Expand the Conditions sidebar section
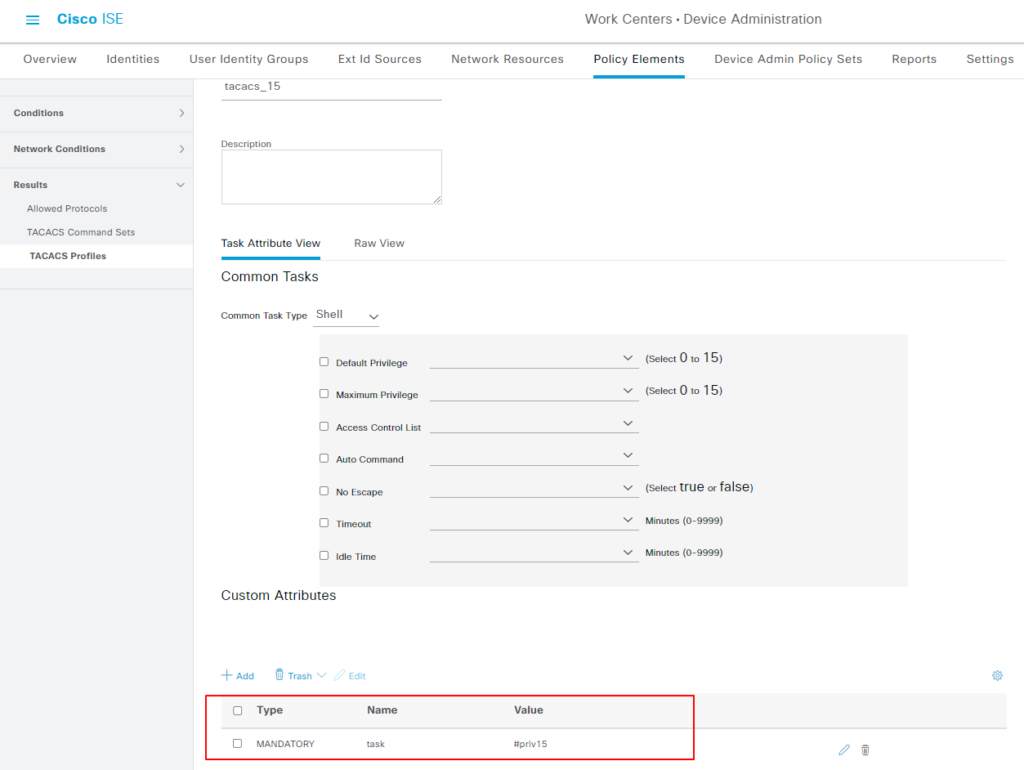 96,113
